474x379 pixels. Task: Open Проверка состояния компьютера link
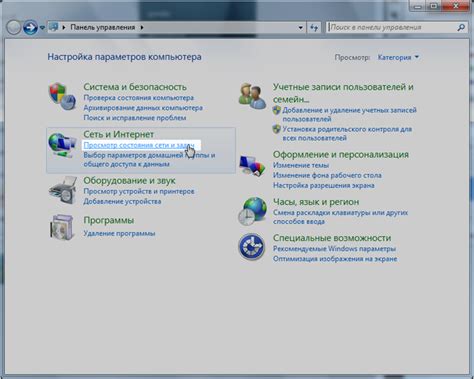tap(139, 98)
